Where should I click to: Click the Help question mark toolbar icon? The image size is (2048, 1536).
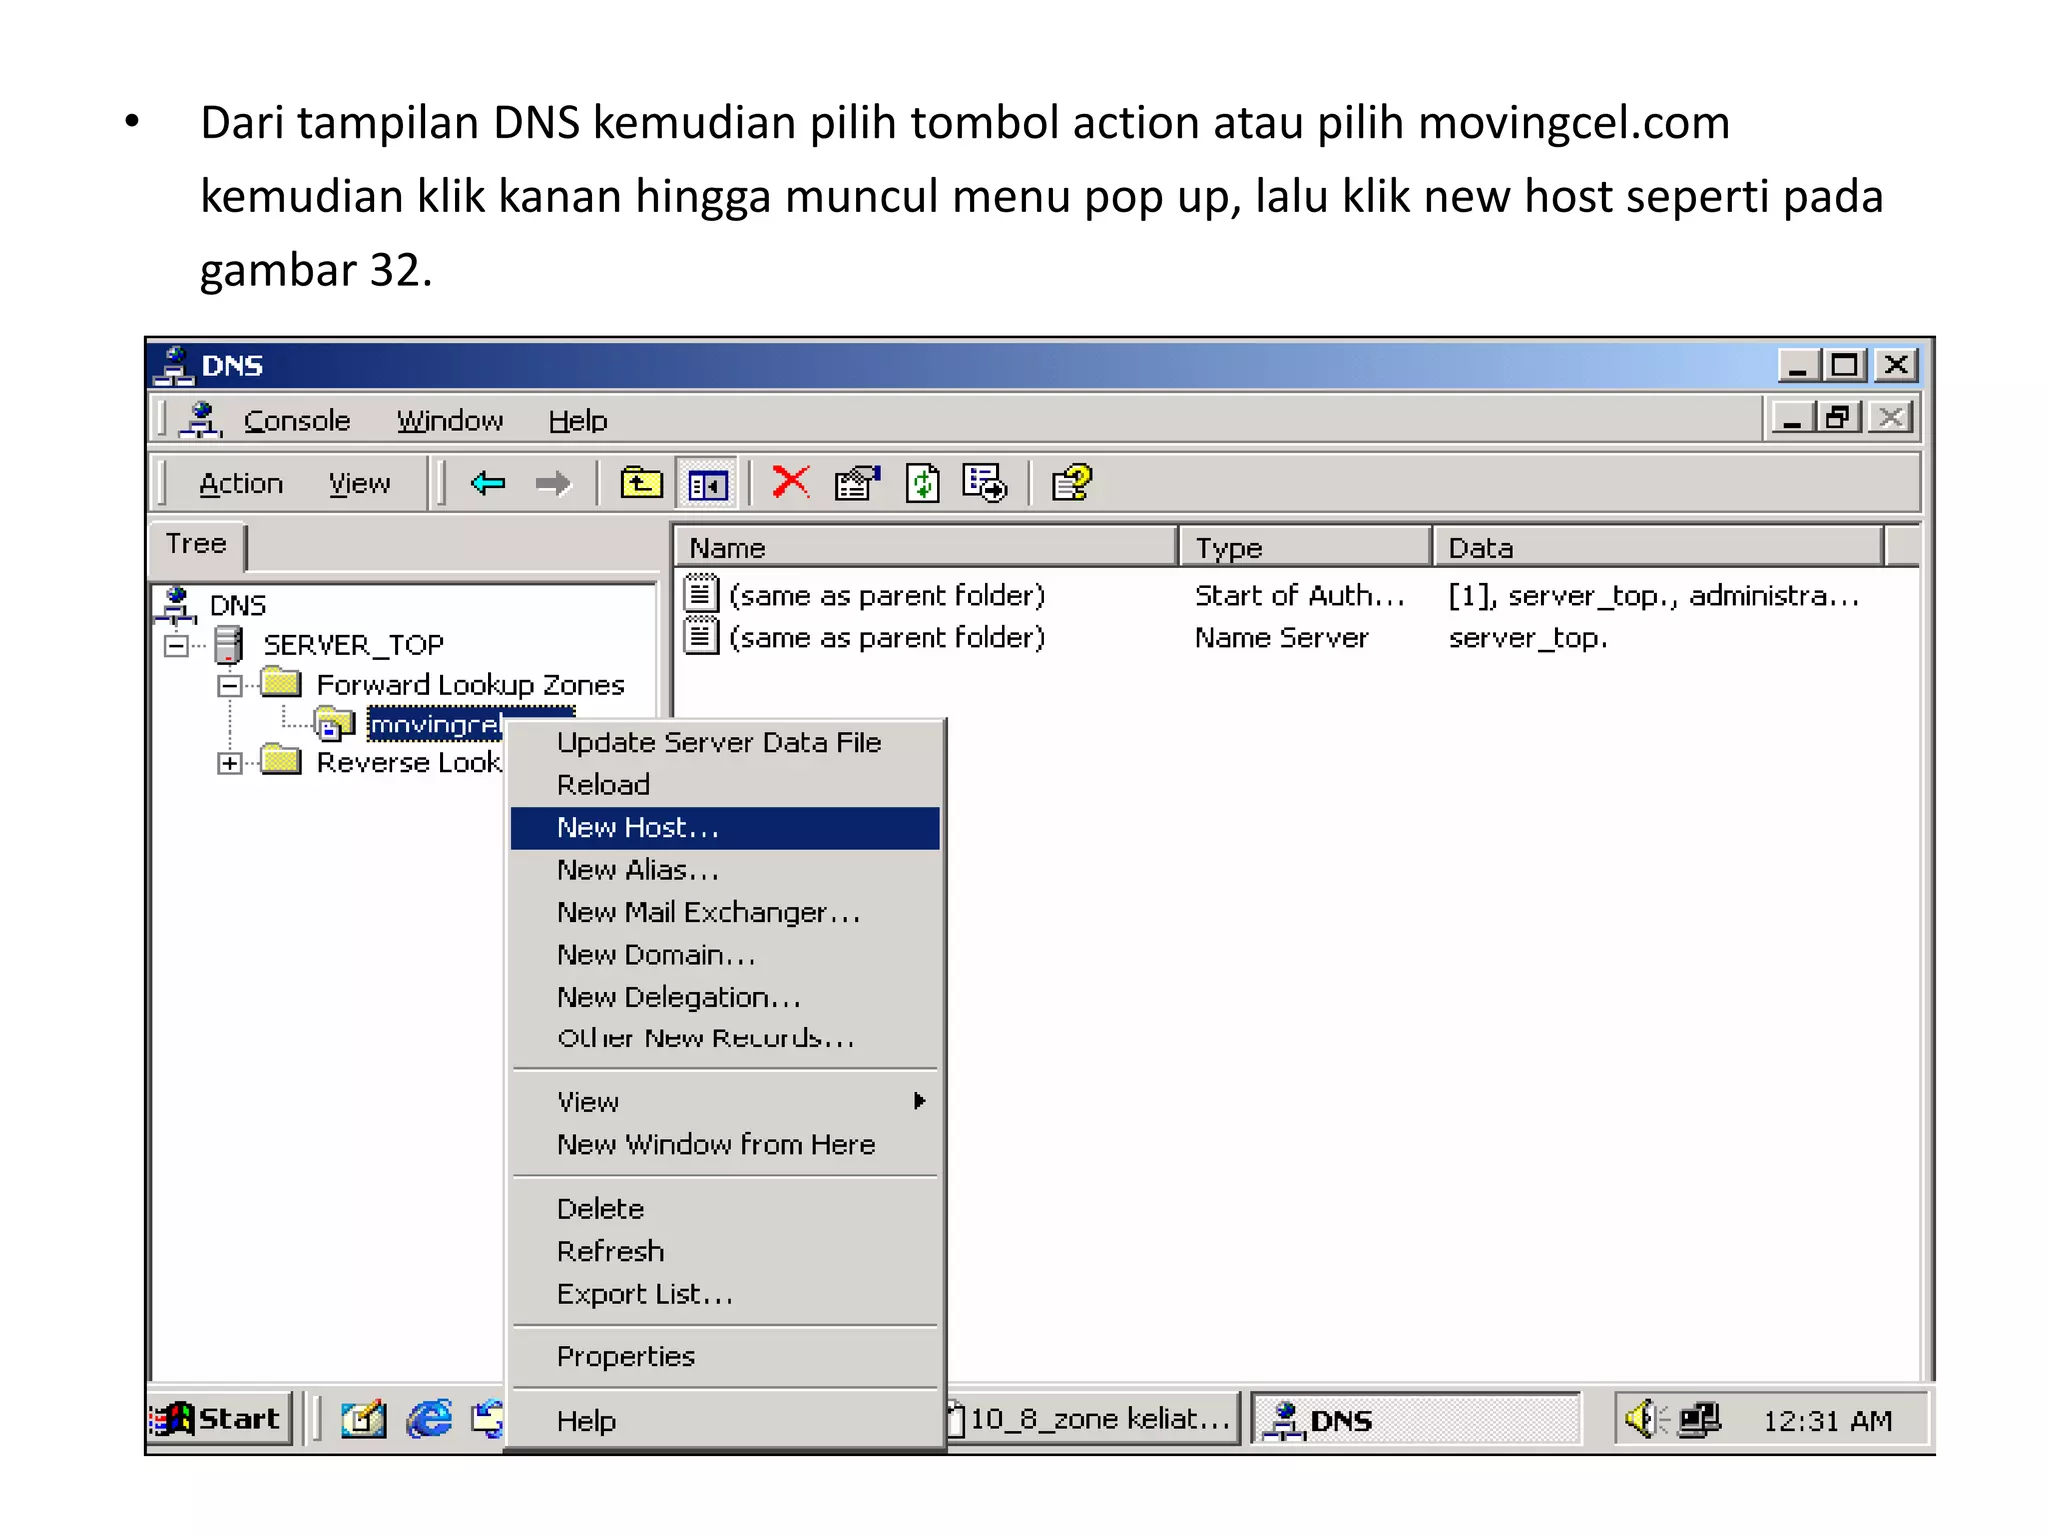[x=1072, y=484]
